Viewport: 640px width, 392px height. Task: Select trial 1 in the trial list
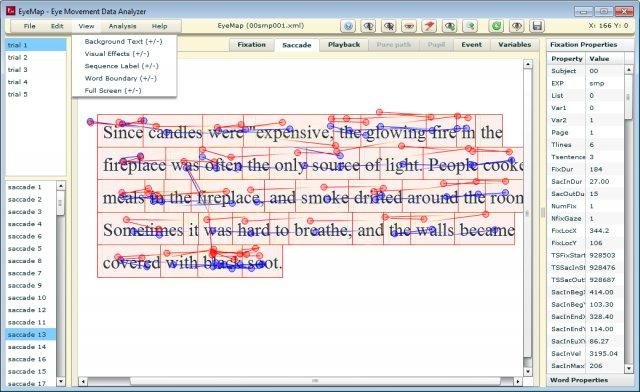coord(36,45)
